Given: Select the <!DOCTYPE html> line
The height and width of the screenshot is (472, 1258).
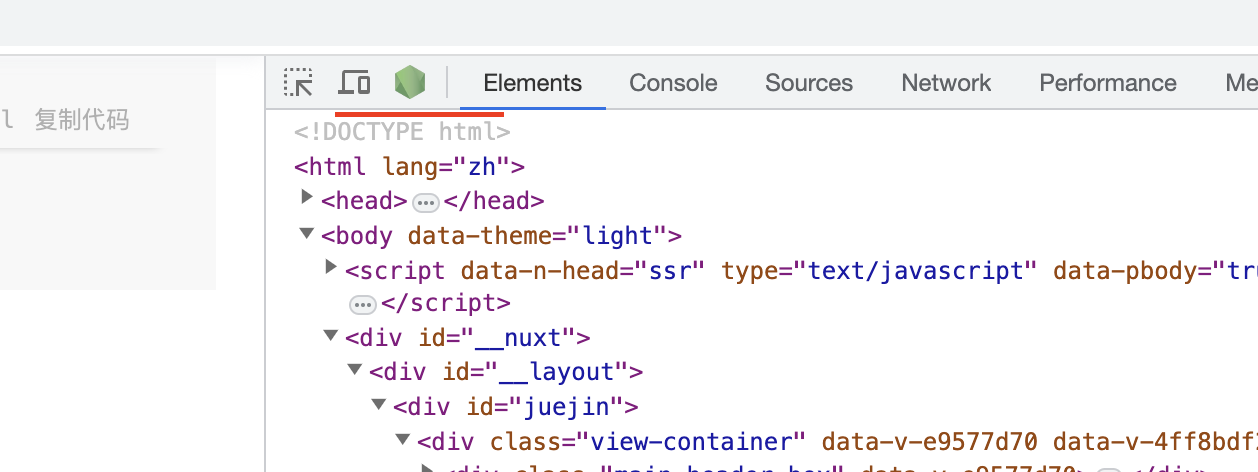Looking at the screenshot, I should pyautogui.click(x=402, y=131).
